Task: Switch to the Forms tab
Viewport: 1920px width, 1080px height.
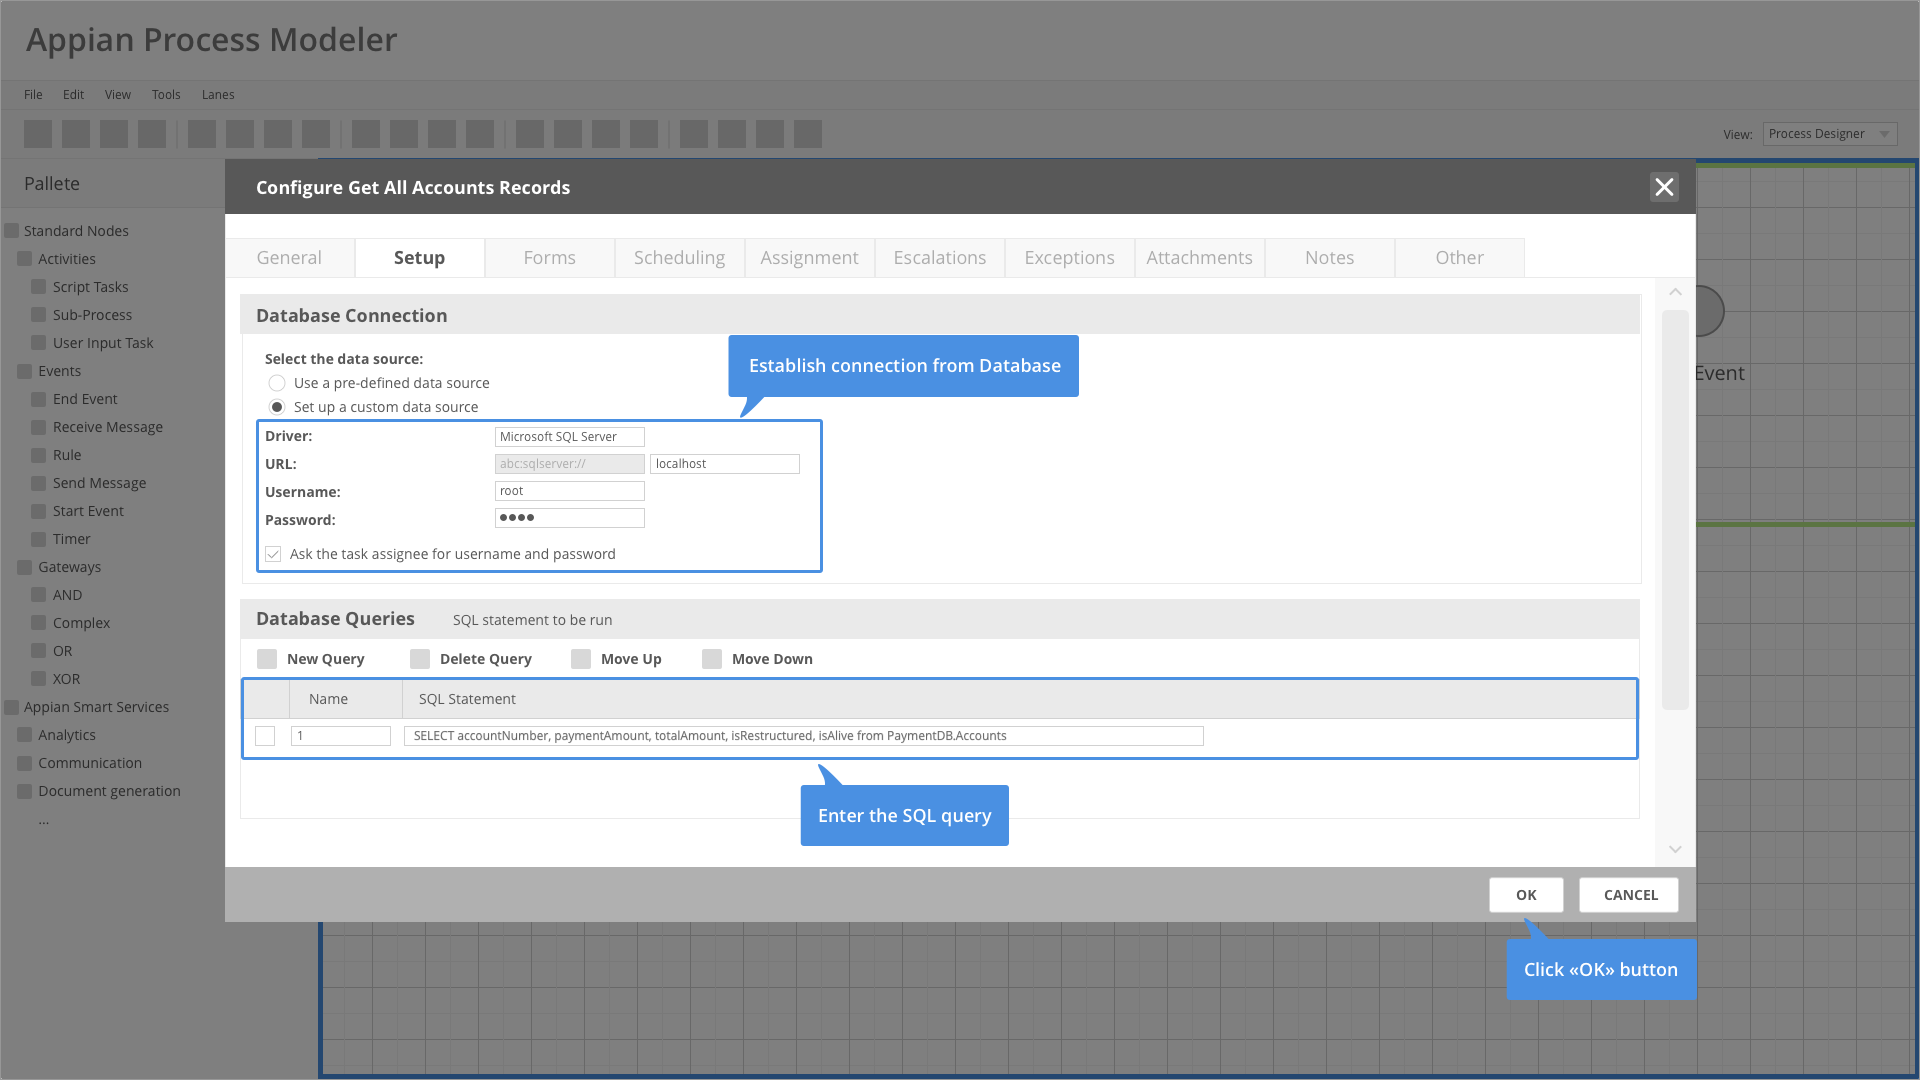Action: [549, 258]
